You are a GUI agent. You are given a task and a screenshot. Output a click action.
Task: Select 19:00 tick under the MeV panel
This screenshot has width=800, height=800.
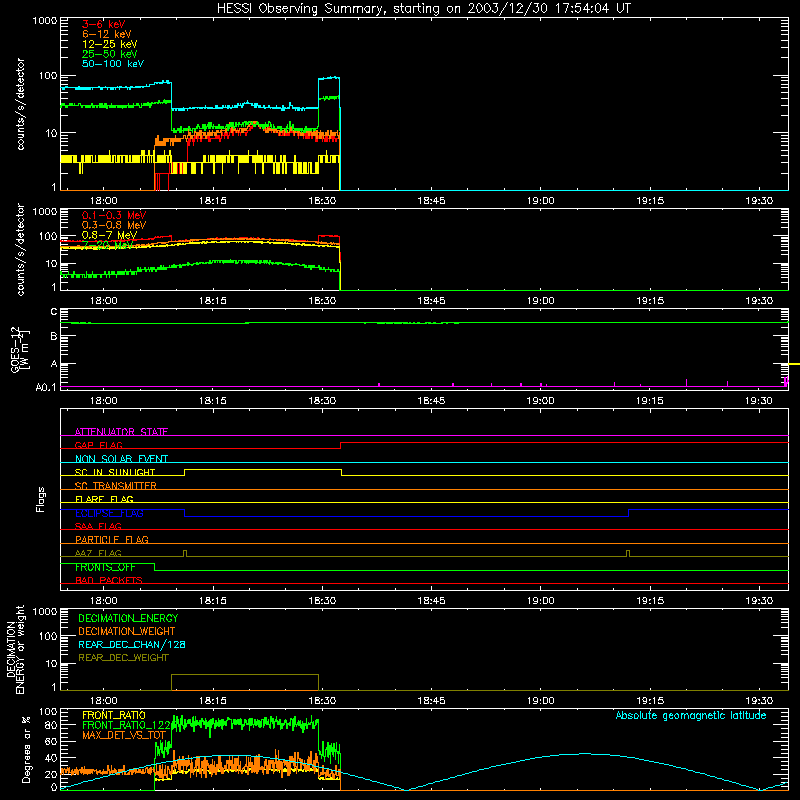pos(540,301)
